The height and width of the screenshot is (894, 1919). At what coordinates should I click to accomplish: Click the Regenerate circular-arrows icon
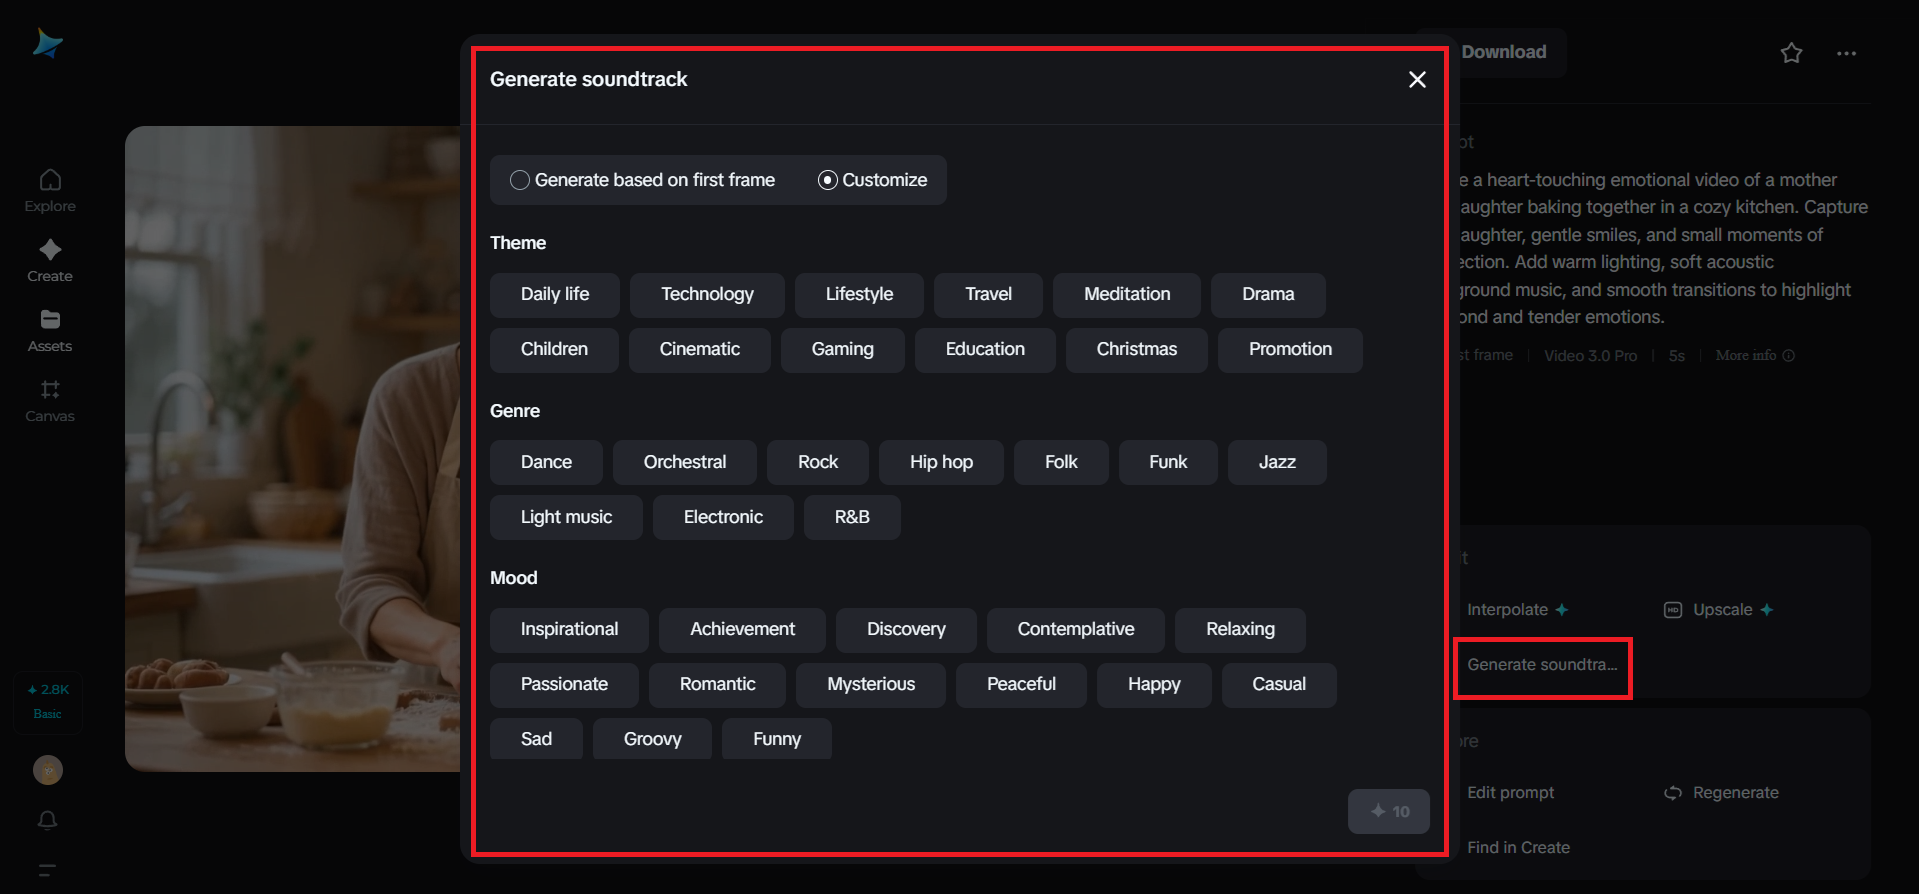pyautogui.click(x=1672, y=792)
